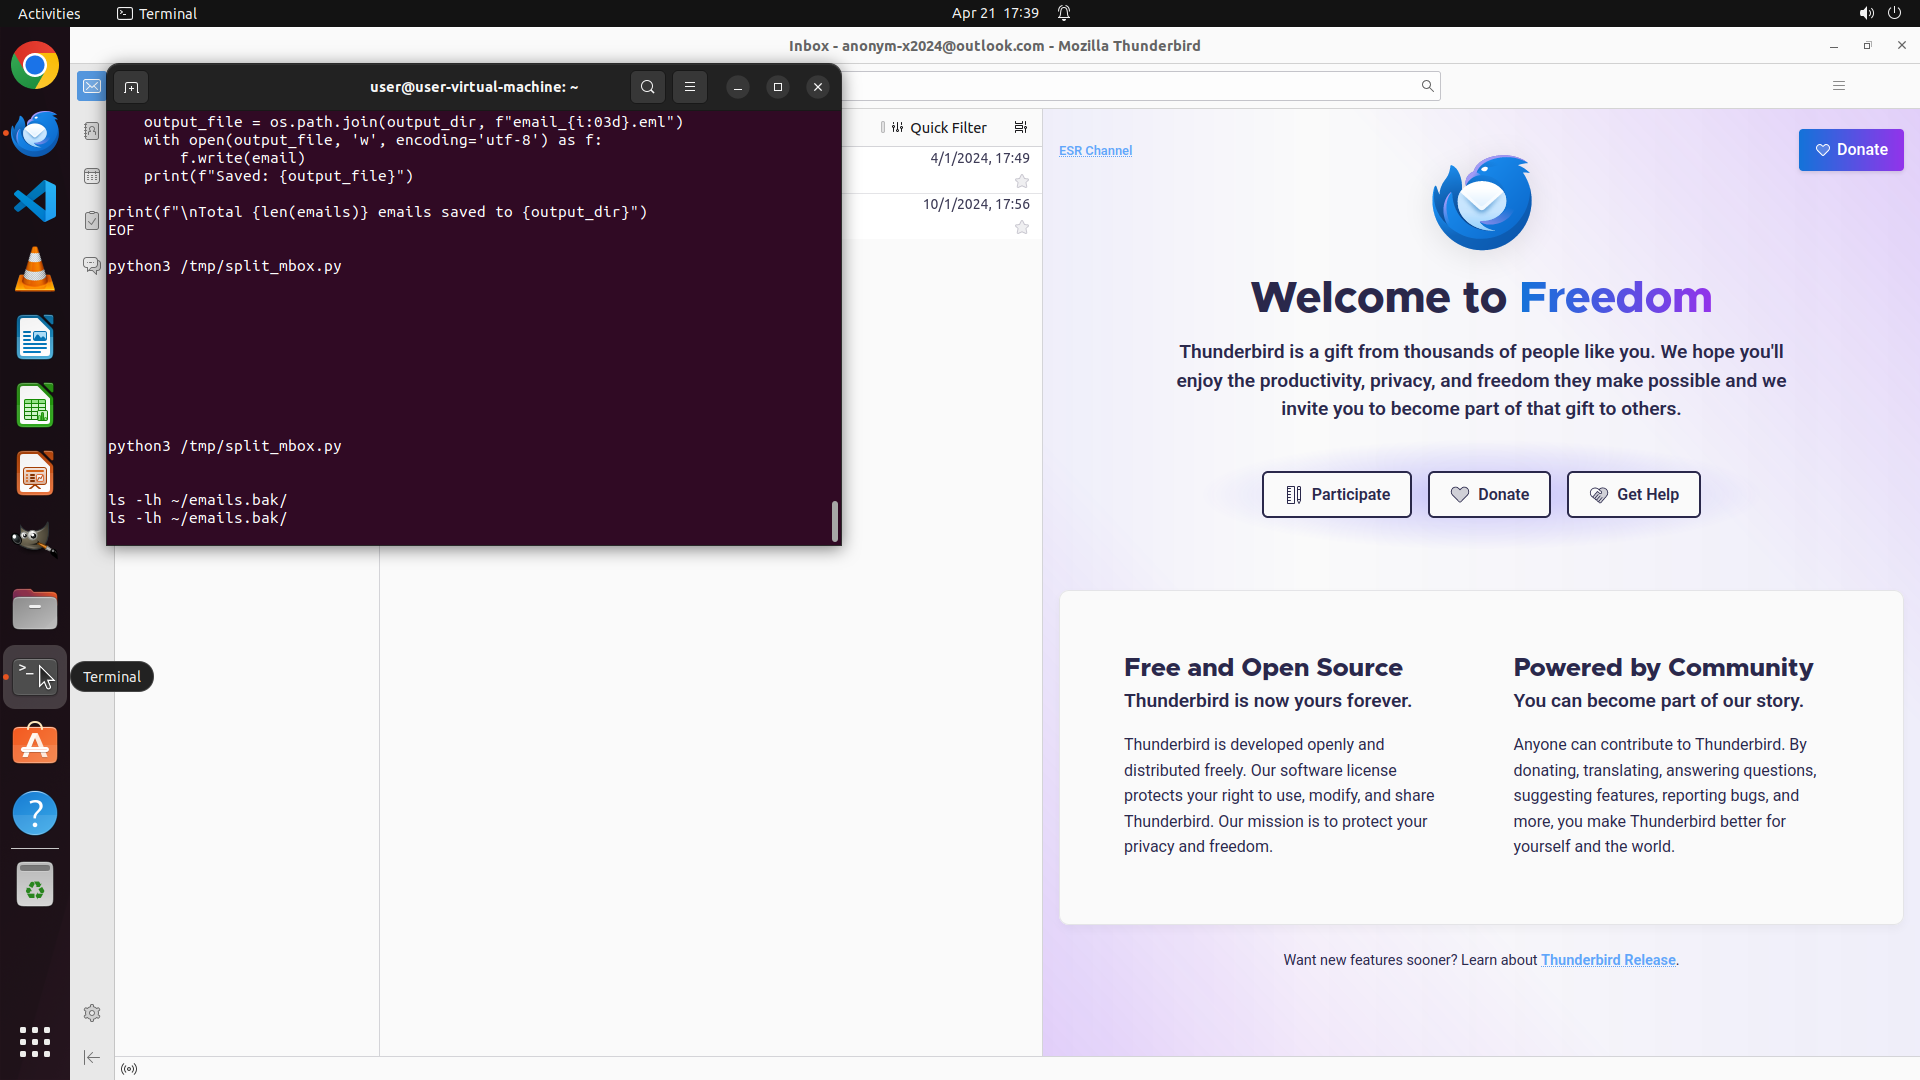Image resolution: width=1920 pixels, height=1080 pixels.
Task: Click the terminal vertical scrollbar
Action: pyautogui.click(x=835, y=521)
